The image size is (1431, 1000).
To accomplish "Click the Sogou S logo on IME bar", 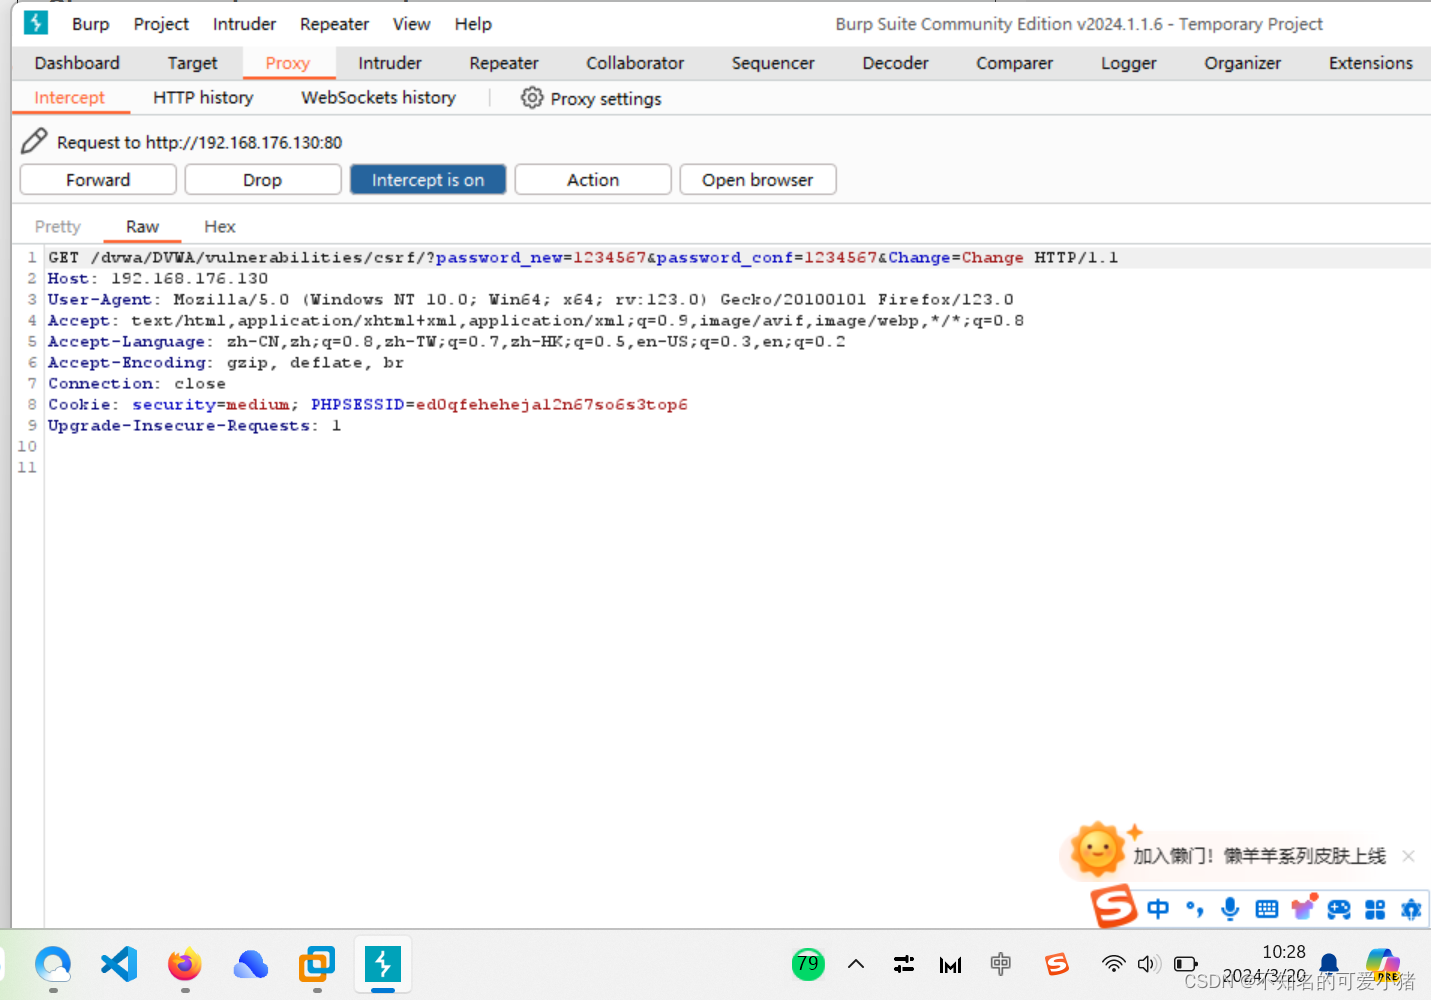I will tap(1114, 906).
